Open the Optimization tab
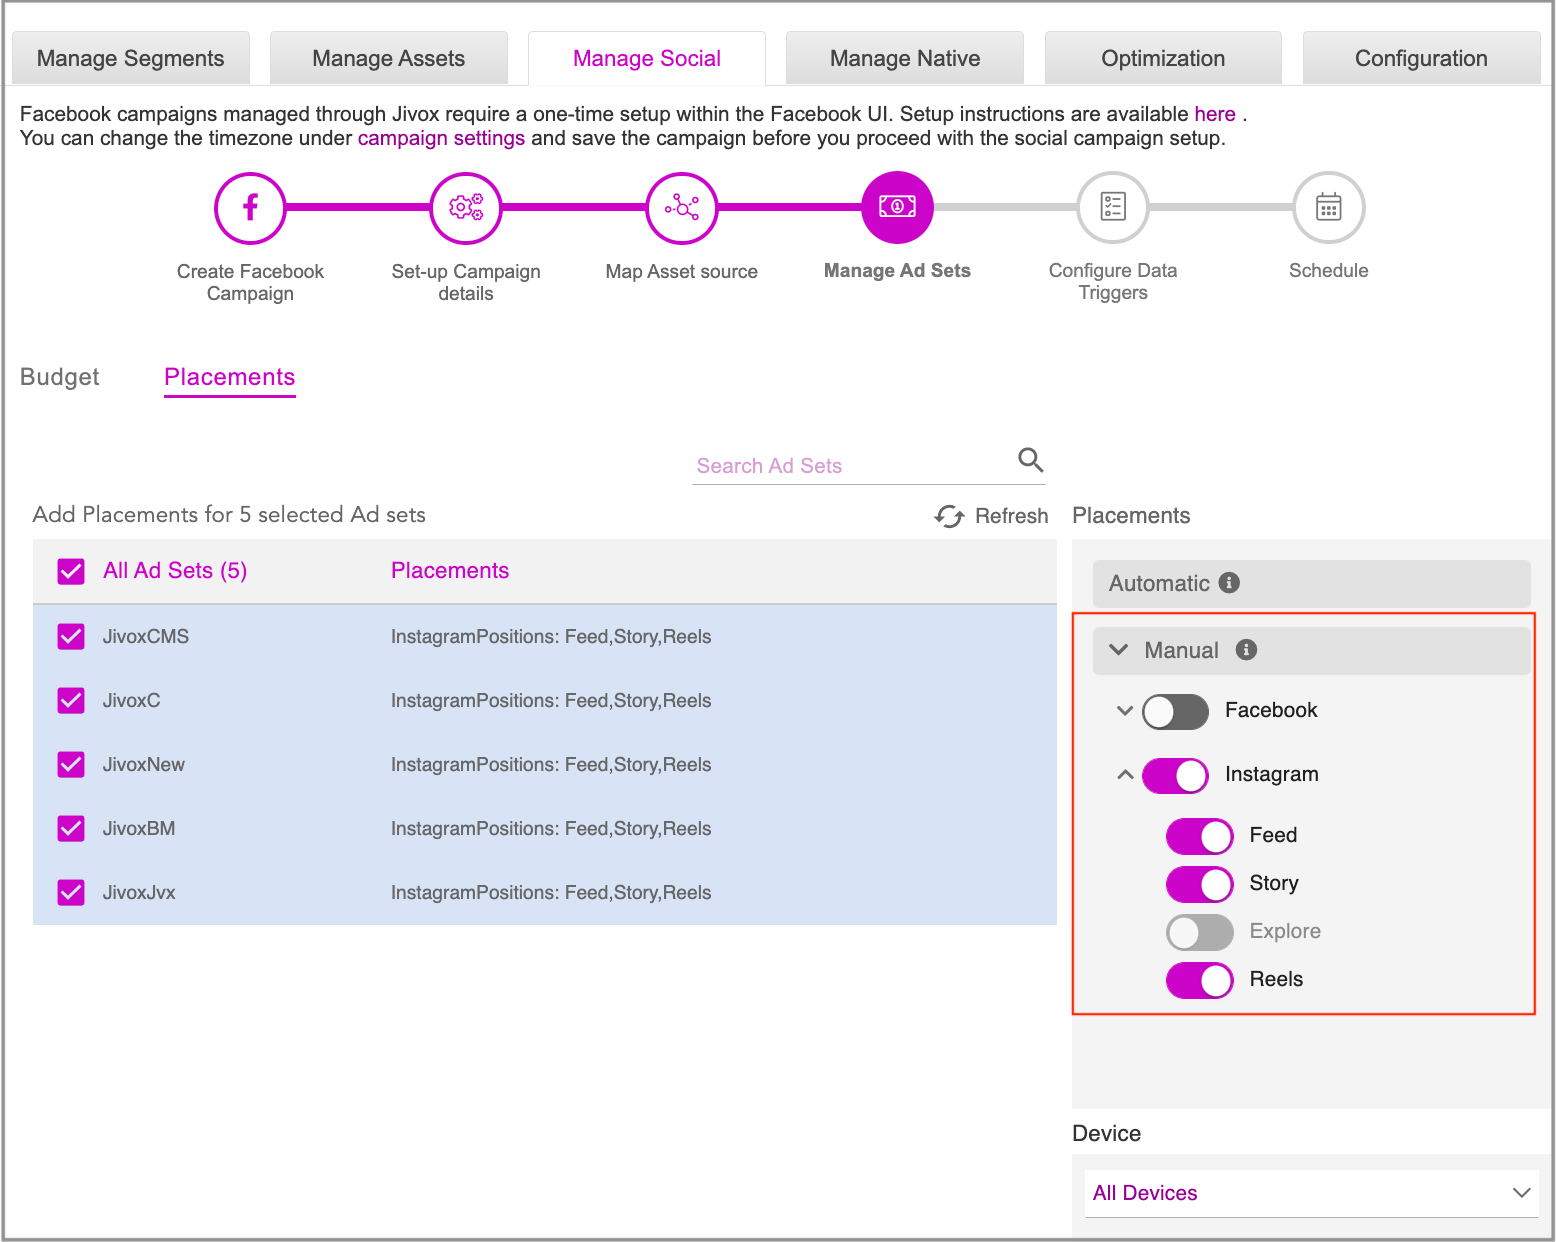The height and width of the screenshot is (1242, 1556). coord(1163,58)
